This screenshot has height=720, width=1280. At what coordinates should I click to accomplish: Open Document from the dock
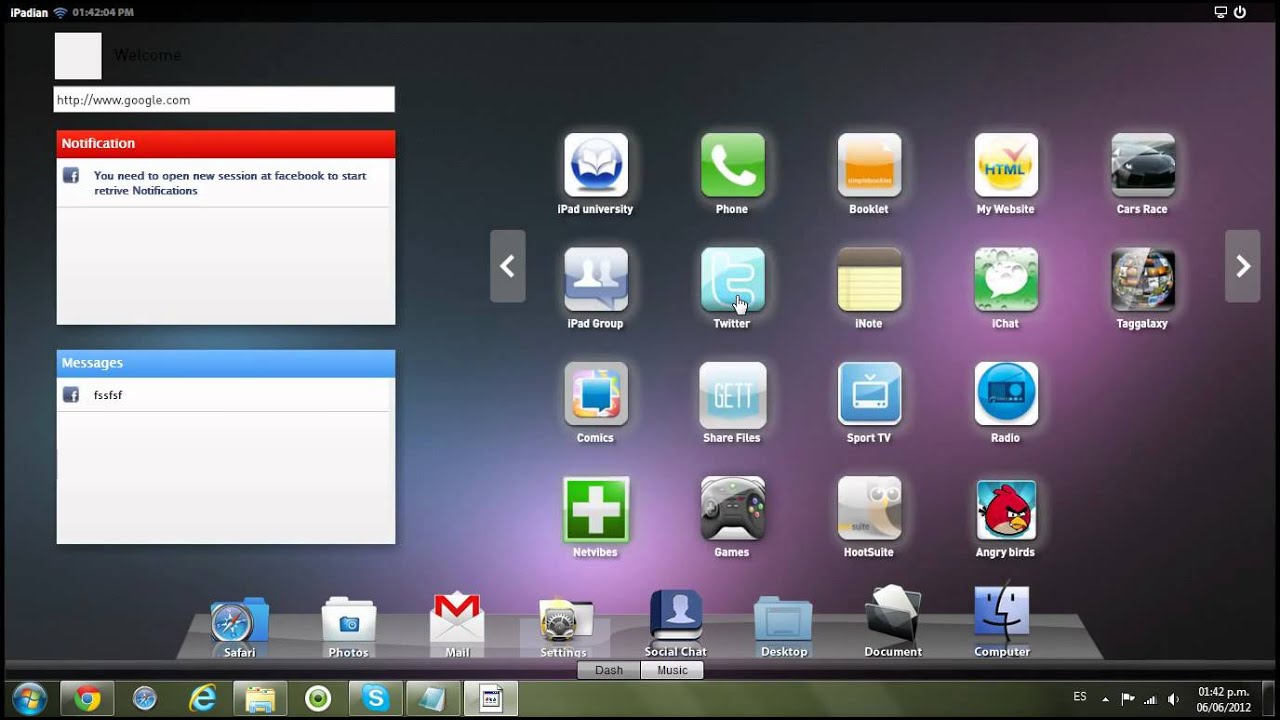893,616
